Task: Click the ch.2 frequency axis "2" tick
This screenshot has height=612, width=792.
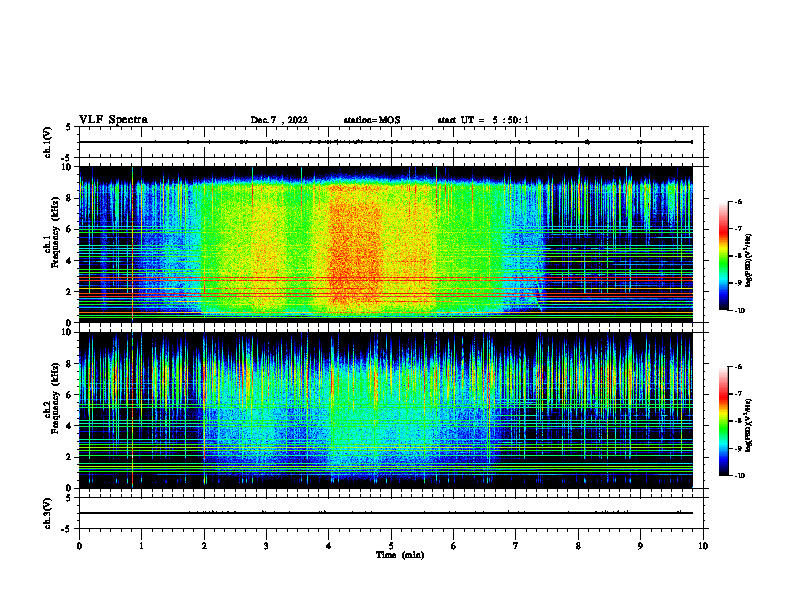Action: point(70,457)
